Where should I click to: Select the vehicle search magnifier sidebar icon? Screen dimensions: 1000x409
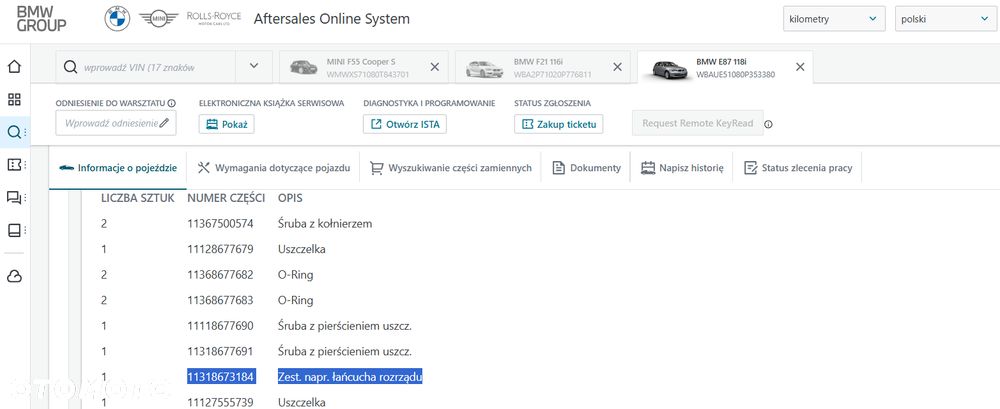point(14,132)
